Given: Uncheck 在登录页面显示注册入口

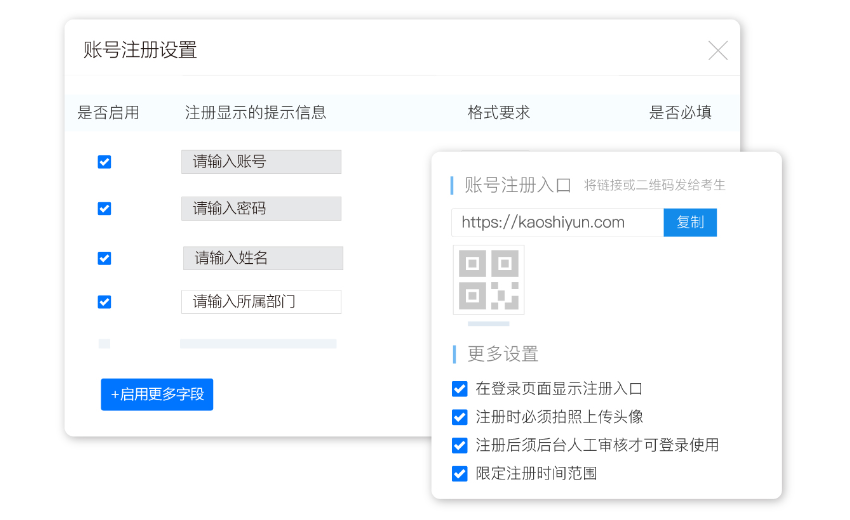Looking at the screenshot, I should [460, 389].
